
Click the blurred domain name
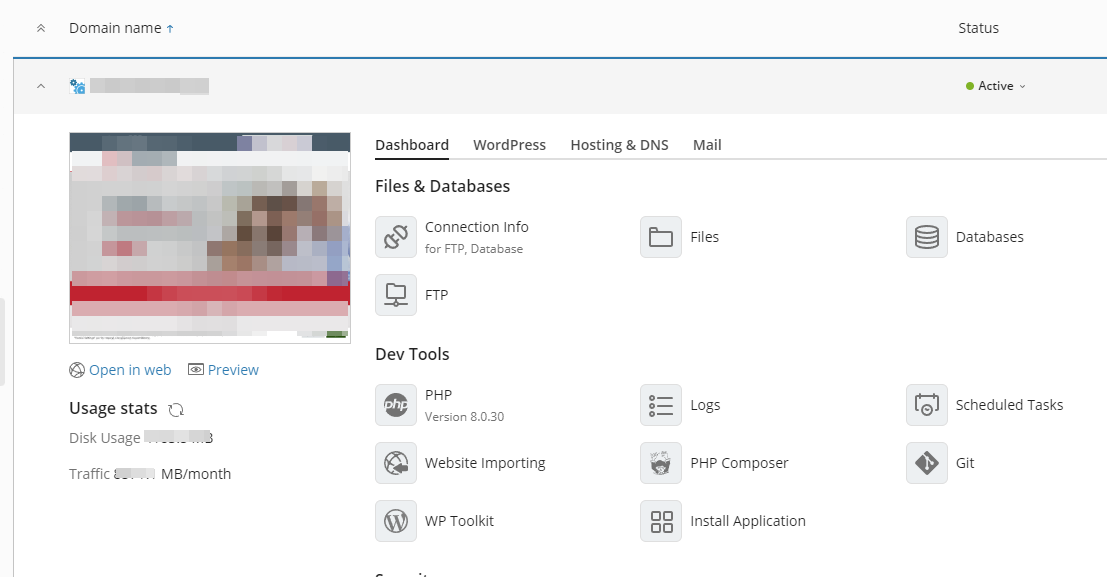pyautogui.click(x=149, y=86)
